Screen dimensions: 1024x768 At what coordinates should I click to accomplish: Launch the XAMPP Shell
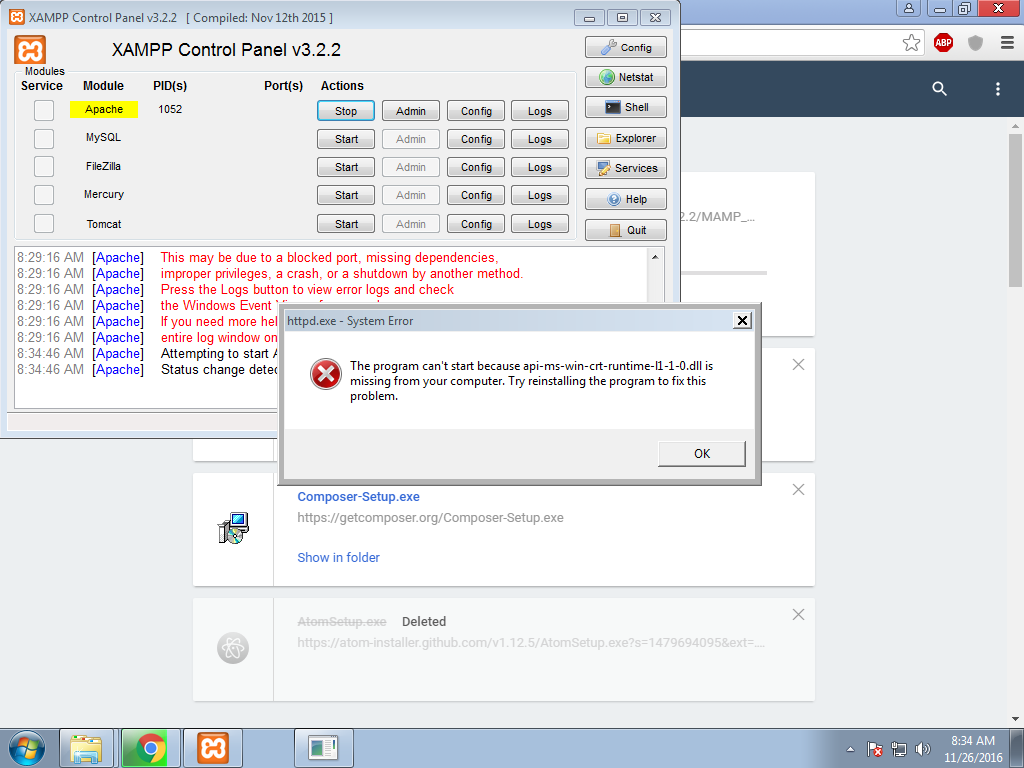[x=626, y=107]
